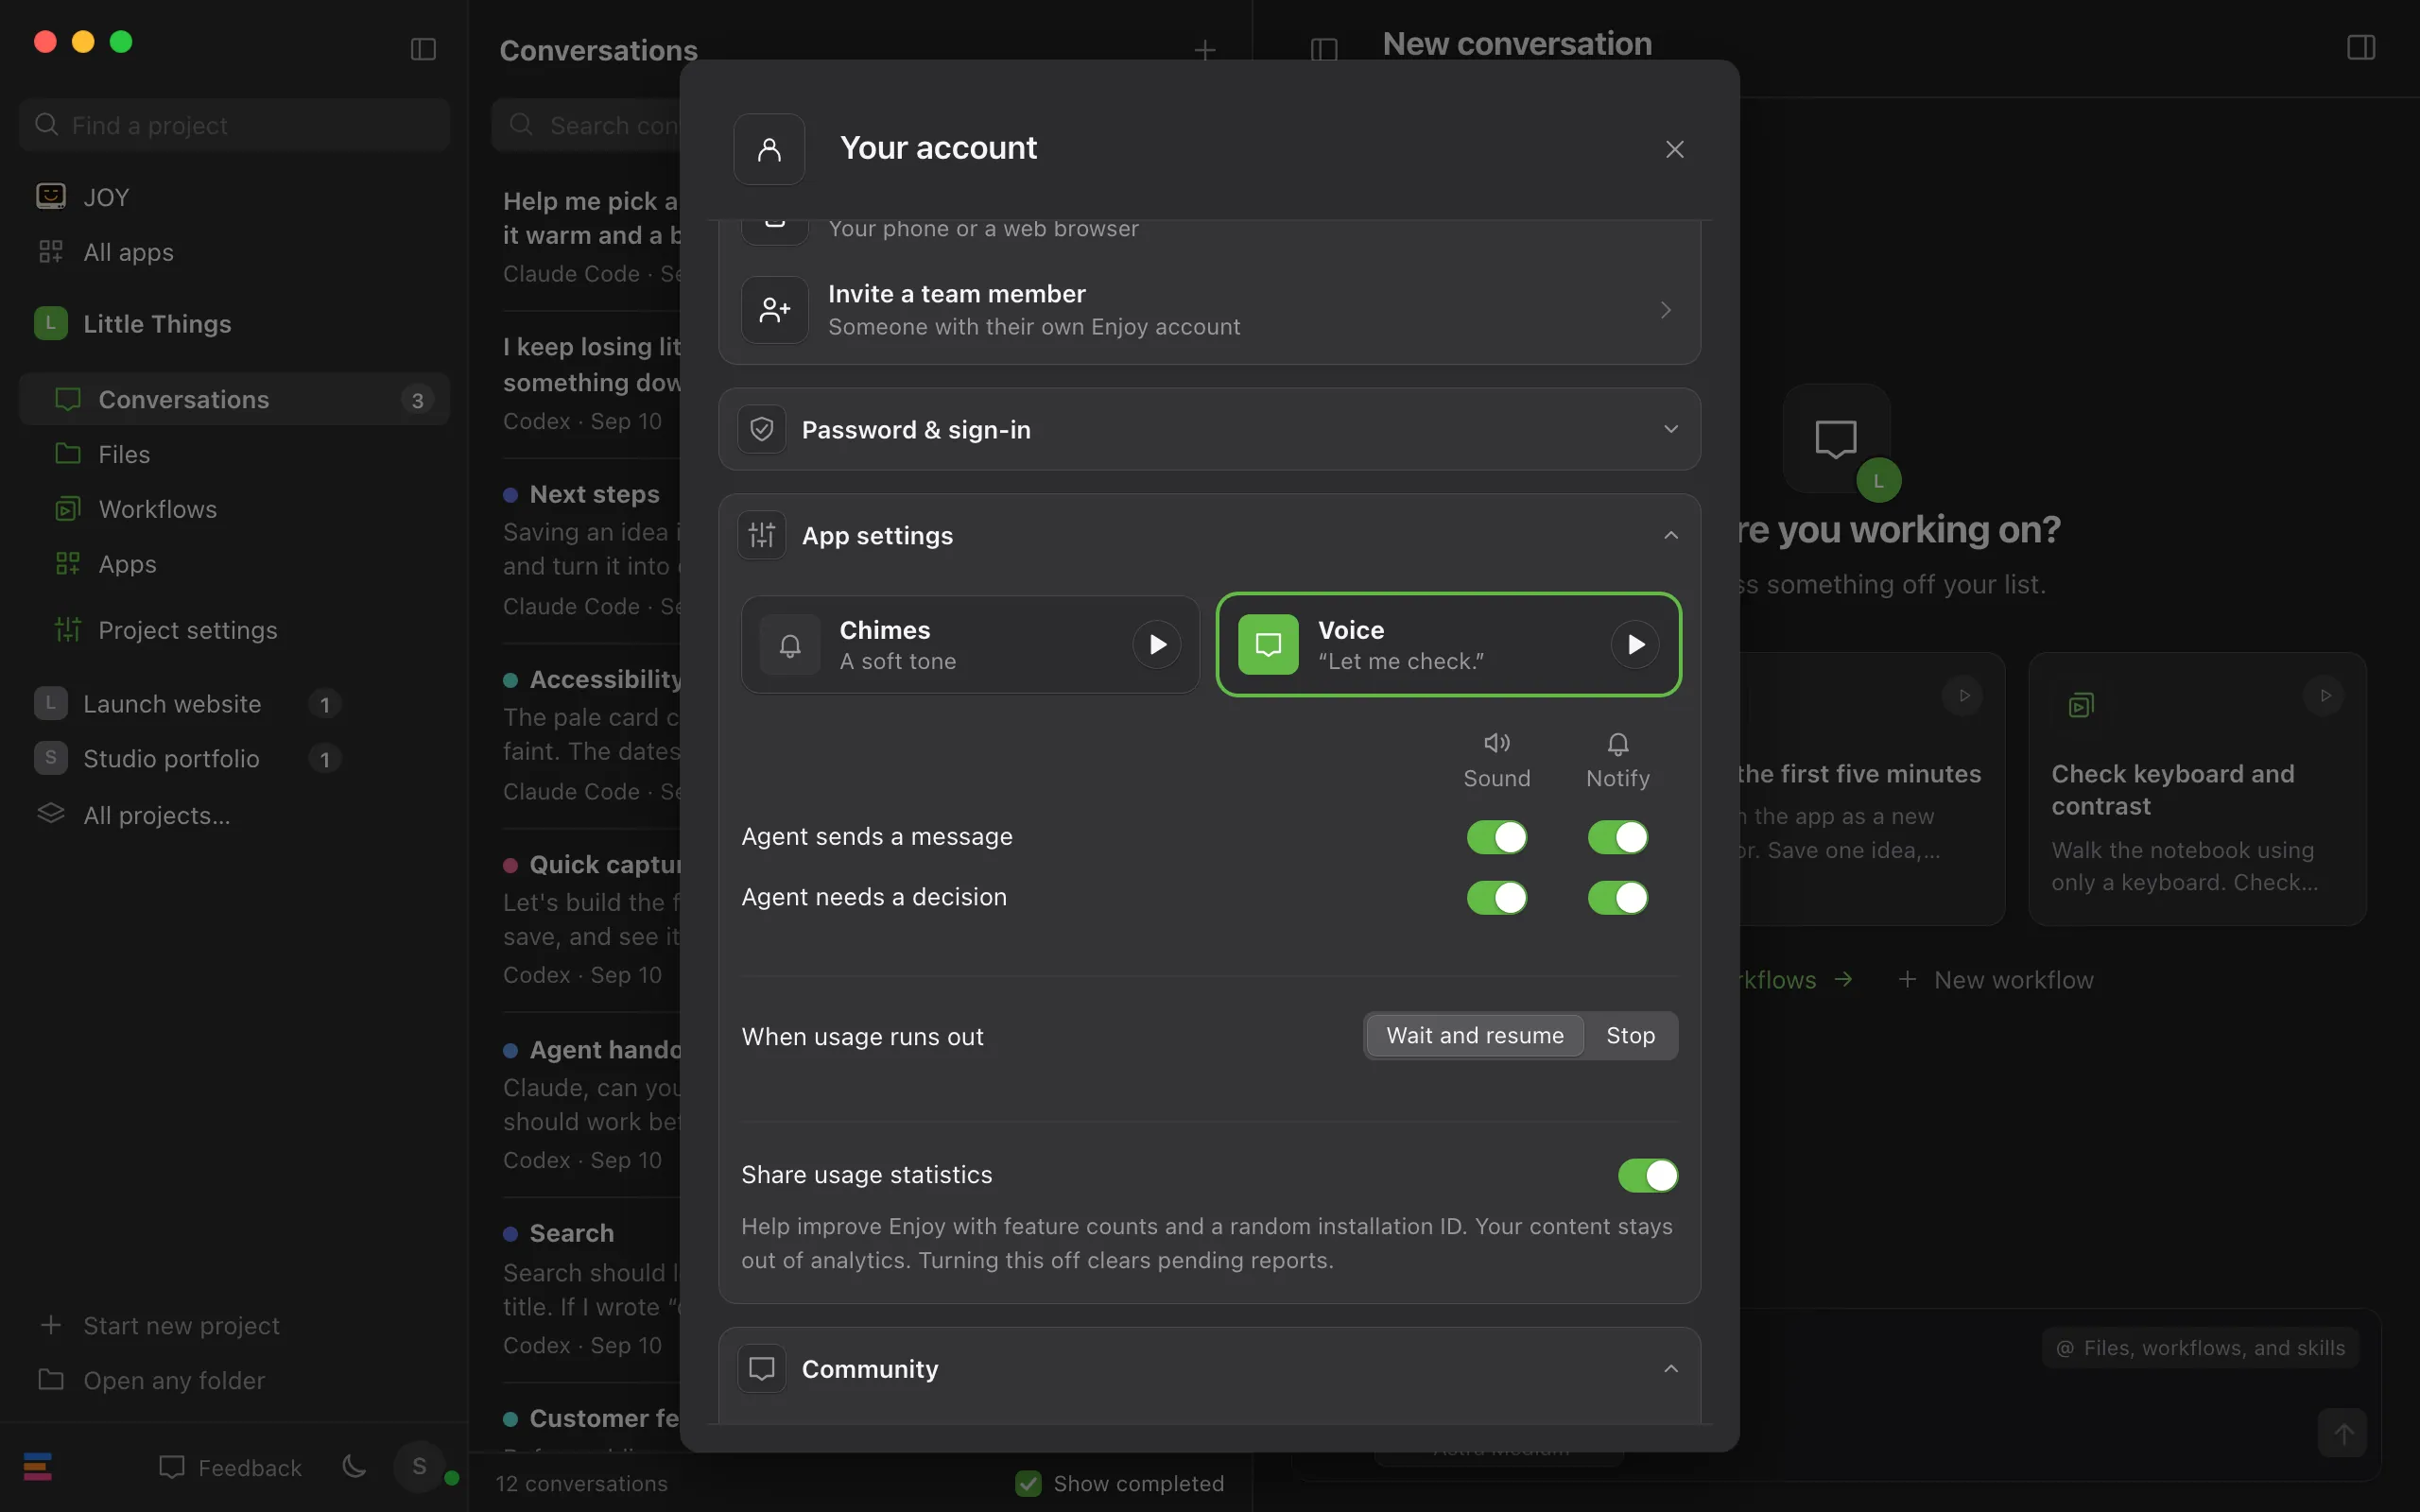
Task: Switch to dark mode moon icon
Action: click(x=354, y=1466)
